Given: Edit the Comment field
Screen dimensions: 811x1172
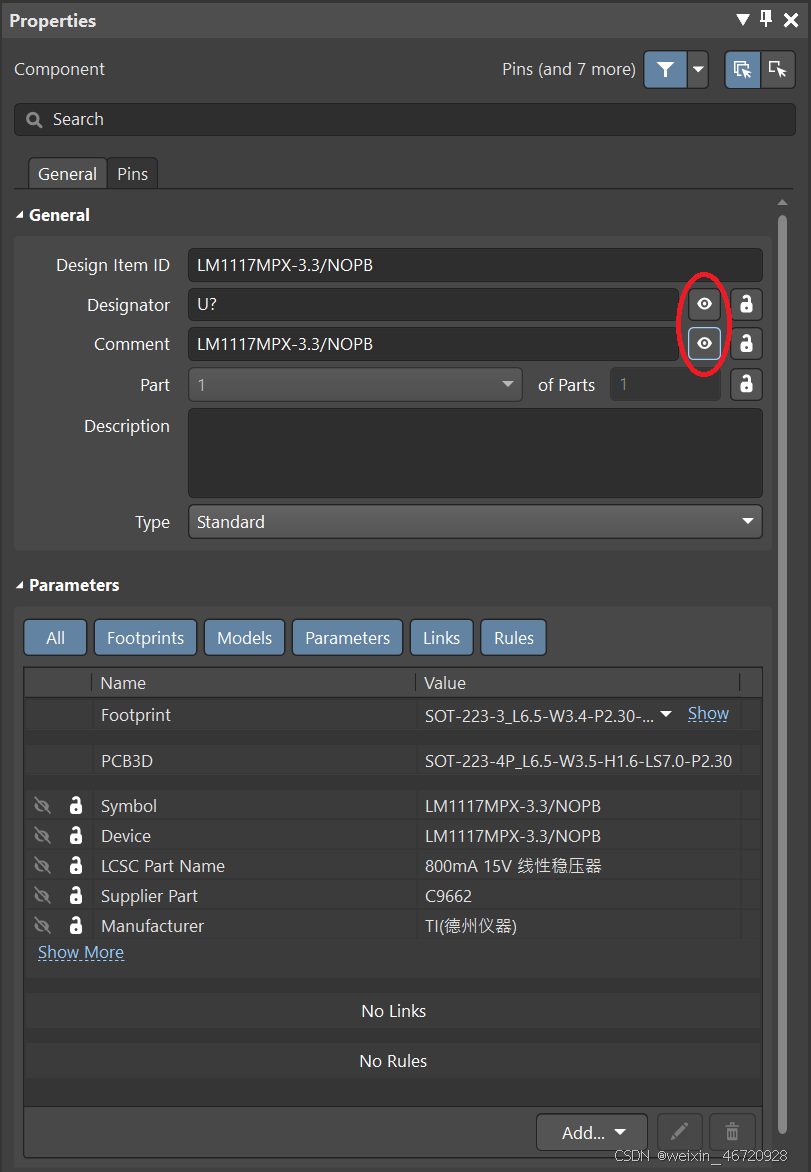Looking at the screenshot, I should [434, 344].
